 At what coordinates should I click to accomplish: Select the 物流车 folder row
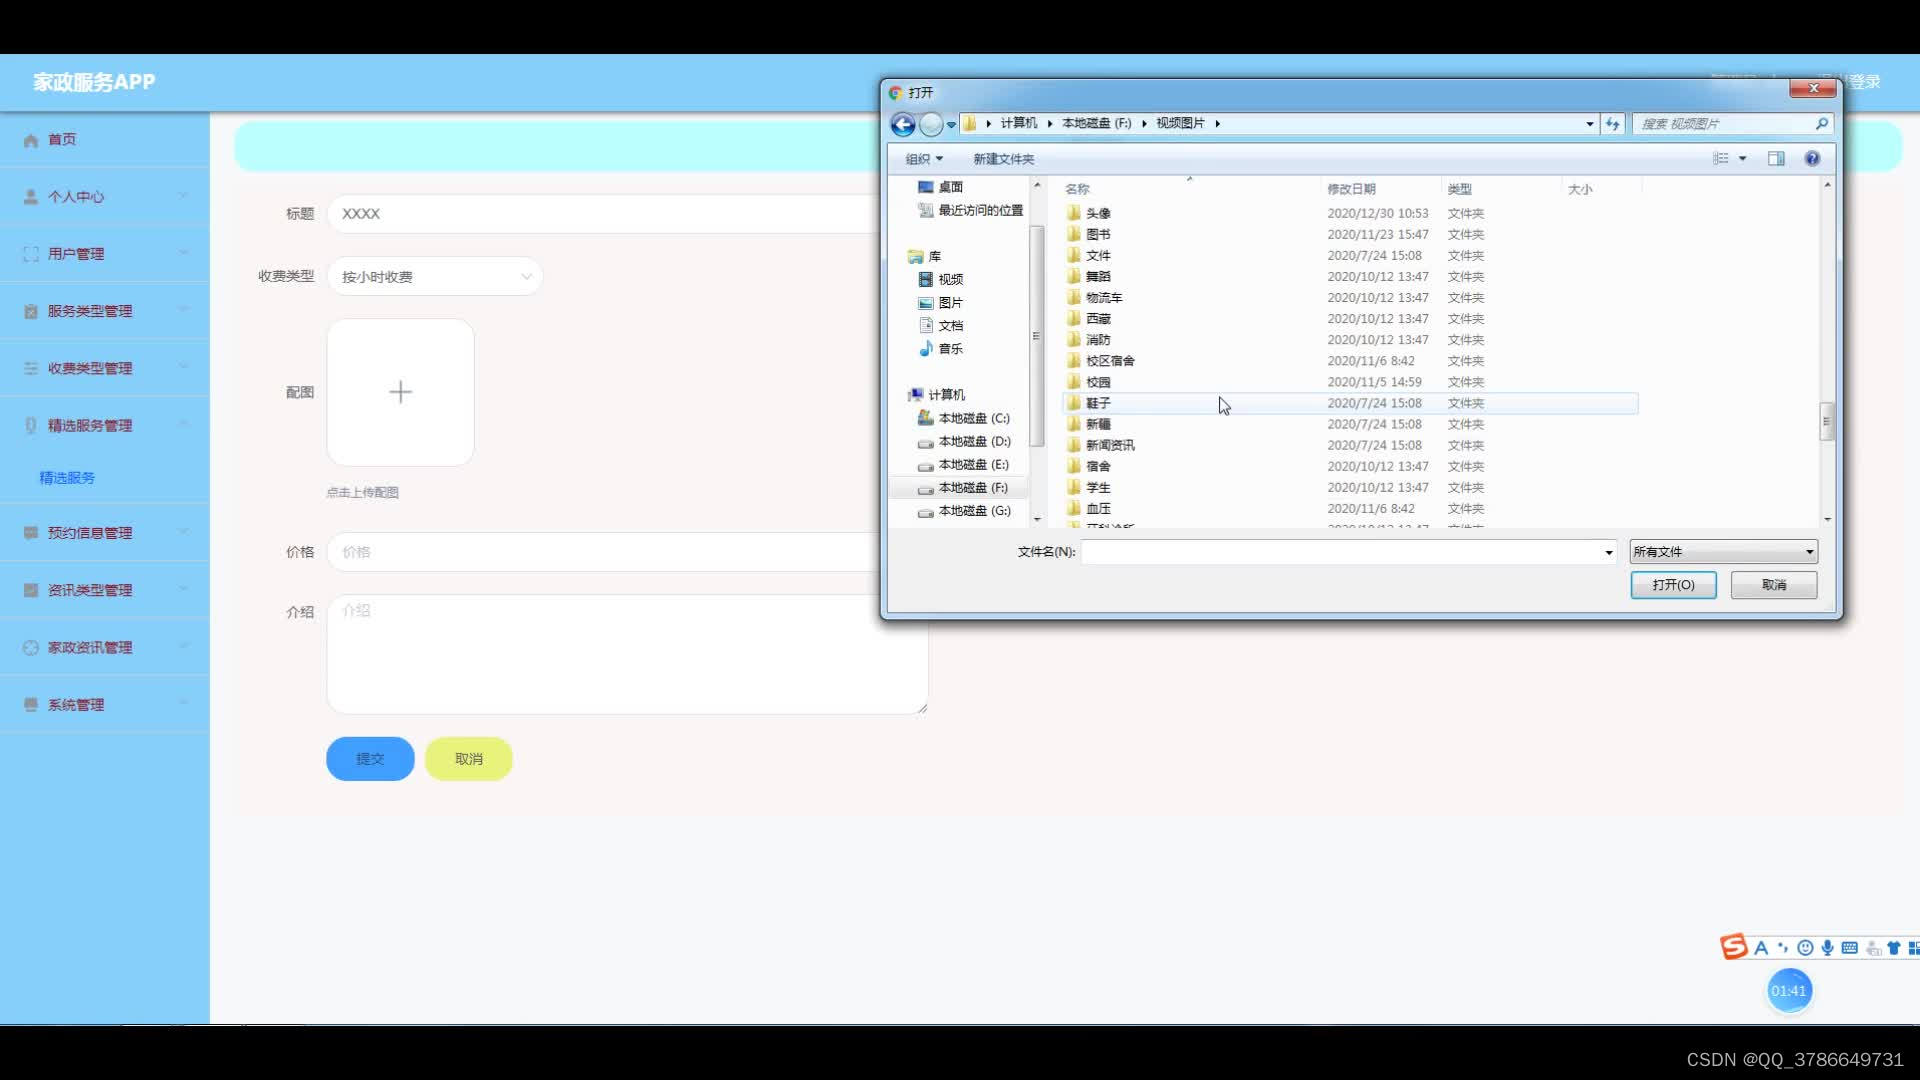click(x=1350, y=298)
